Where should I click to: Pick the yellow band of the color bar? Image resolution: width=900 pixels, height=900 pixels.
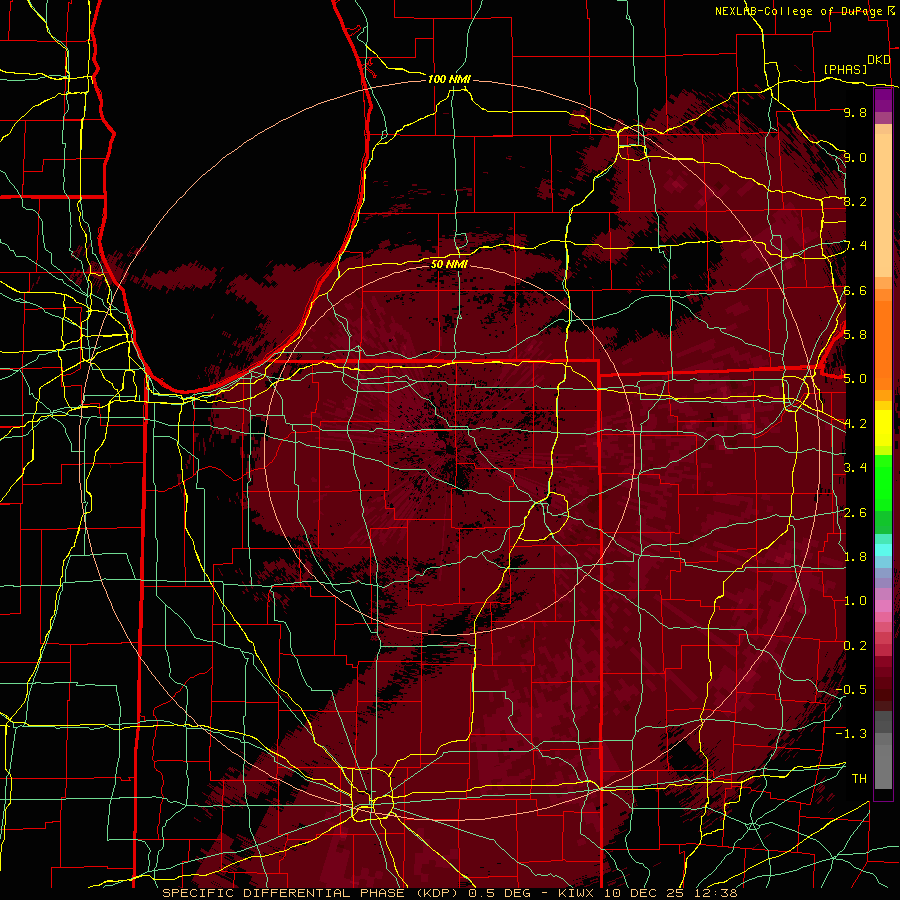pyautogui.click(x=883, y=428)
